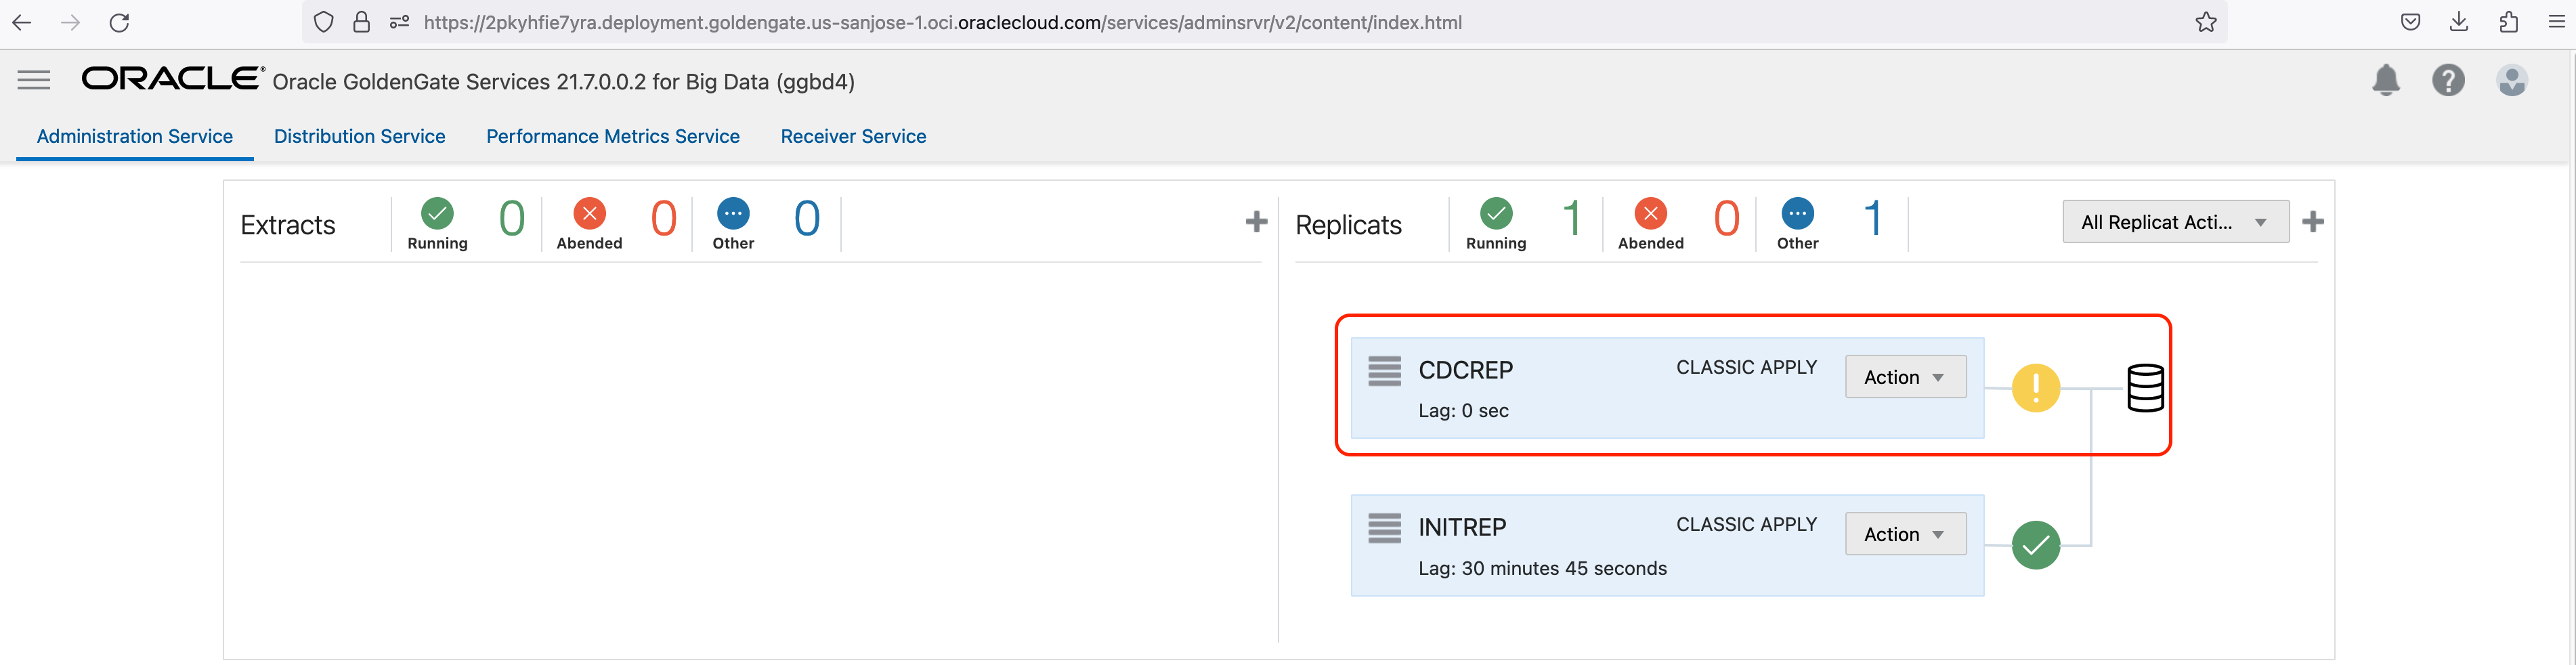The image size is (2576, 665).
Task: Switch to the Distribution Service tab
Action: (359, 136)
